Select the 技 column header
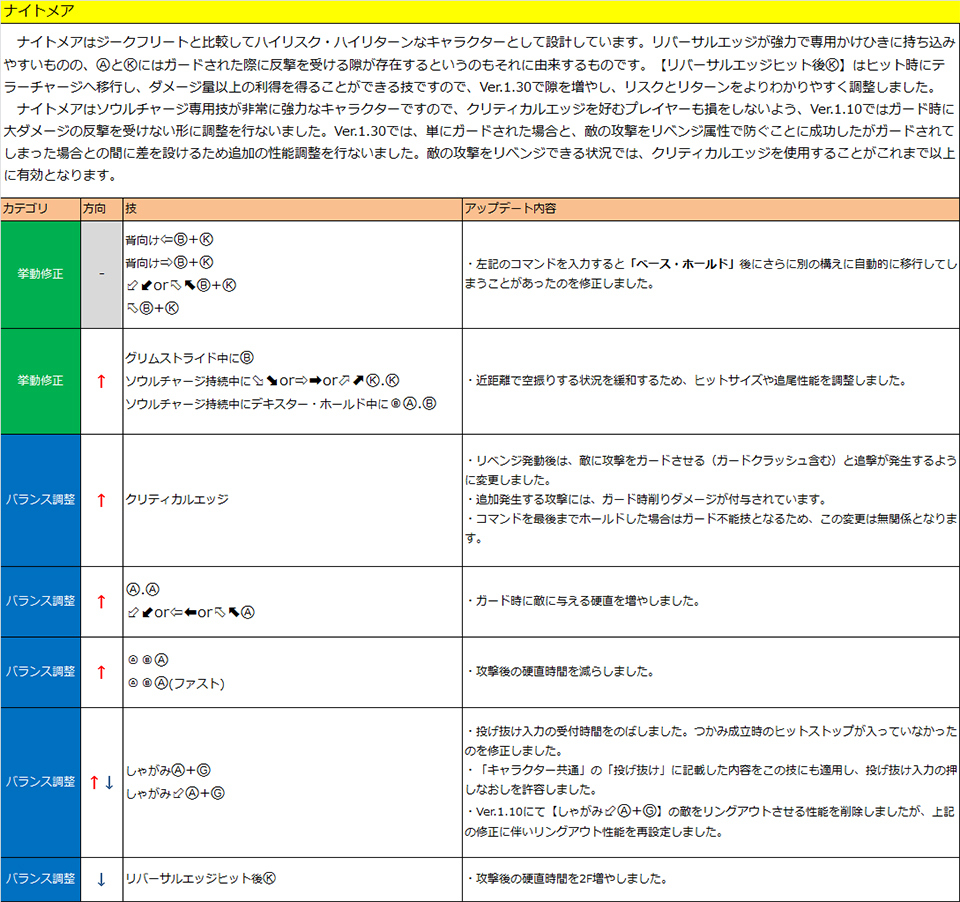 [131, 209]
